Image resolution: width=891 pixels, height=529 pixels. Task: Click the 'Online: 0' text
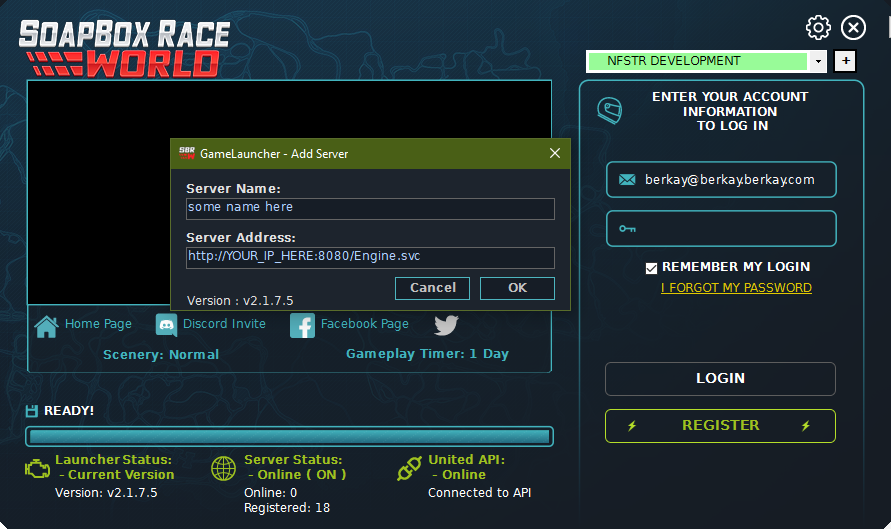pyautogui.click(x=270, y=493)
